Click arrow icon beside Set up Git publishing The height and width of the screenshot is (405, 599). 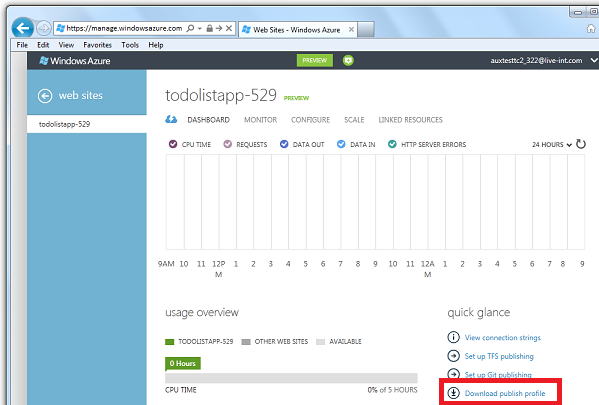[453, 373]
